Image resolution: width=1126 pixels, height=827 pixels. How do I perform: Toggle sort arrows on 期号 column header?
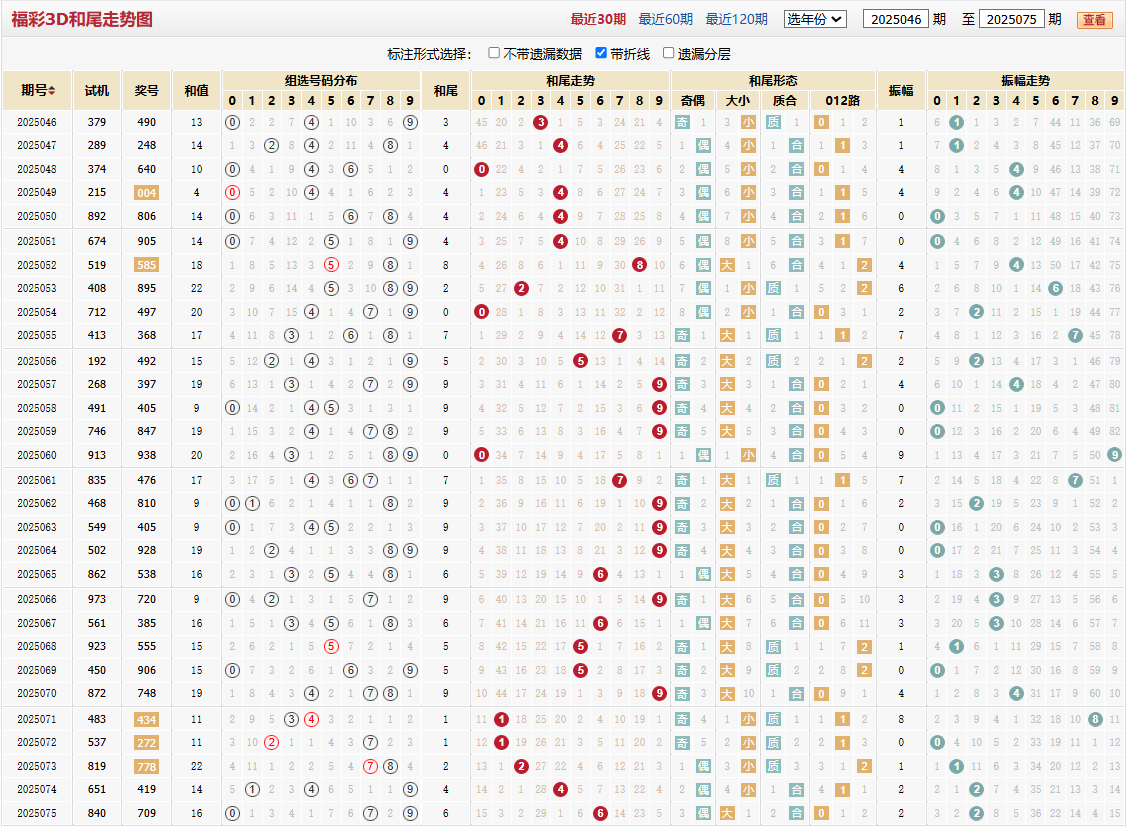(52, 90)
